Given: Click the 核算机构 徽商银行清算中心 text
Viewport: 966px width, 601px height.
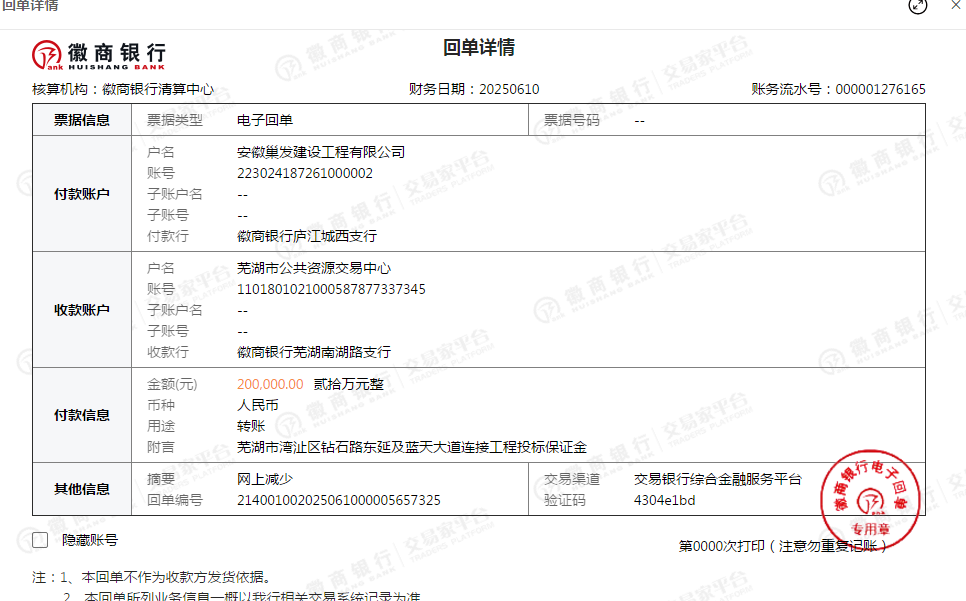Looking at the screenshot, I should [123, 89].
